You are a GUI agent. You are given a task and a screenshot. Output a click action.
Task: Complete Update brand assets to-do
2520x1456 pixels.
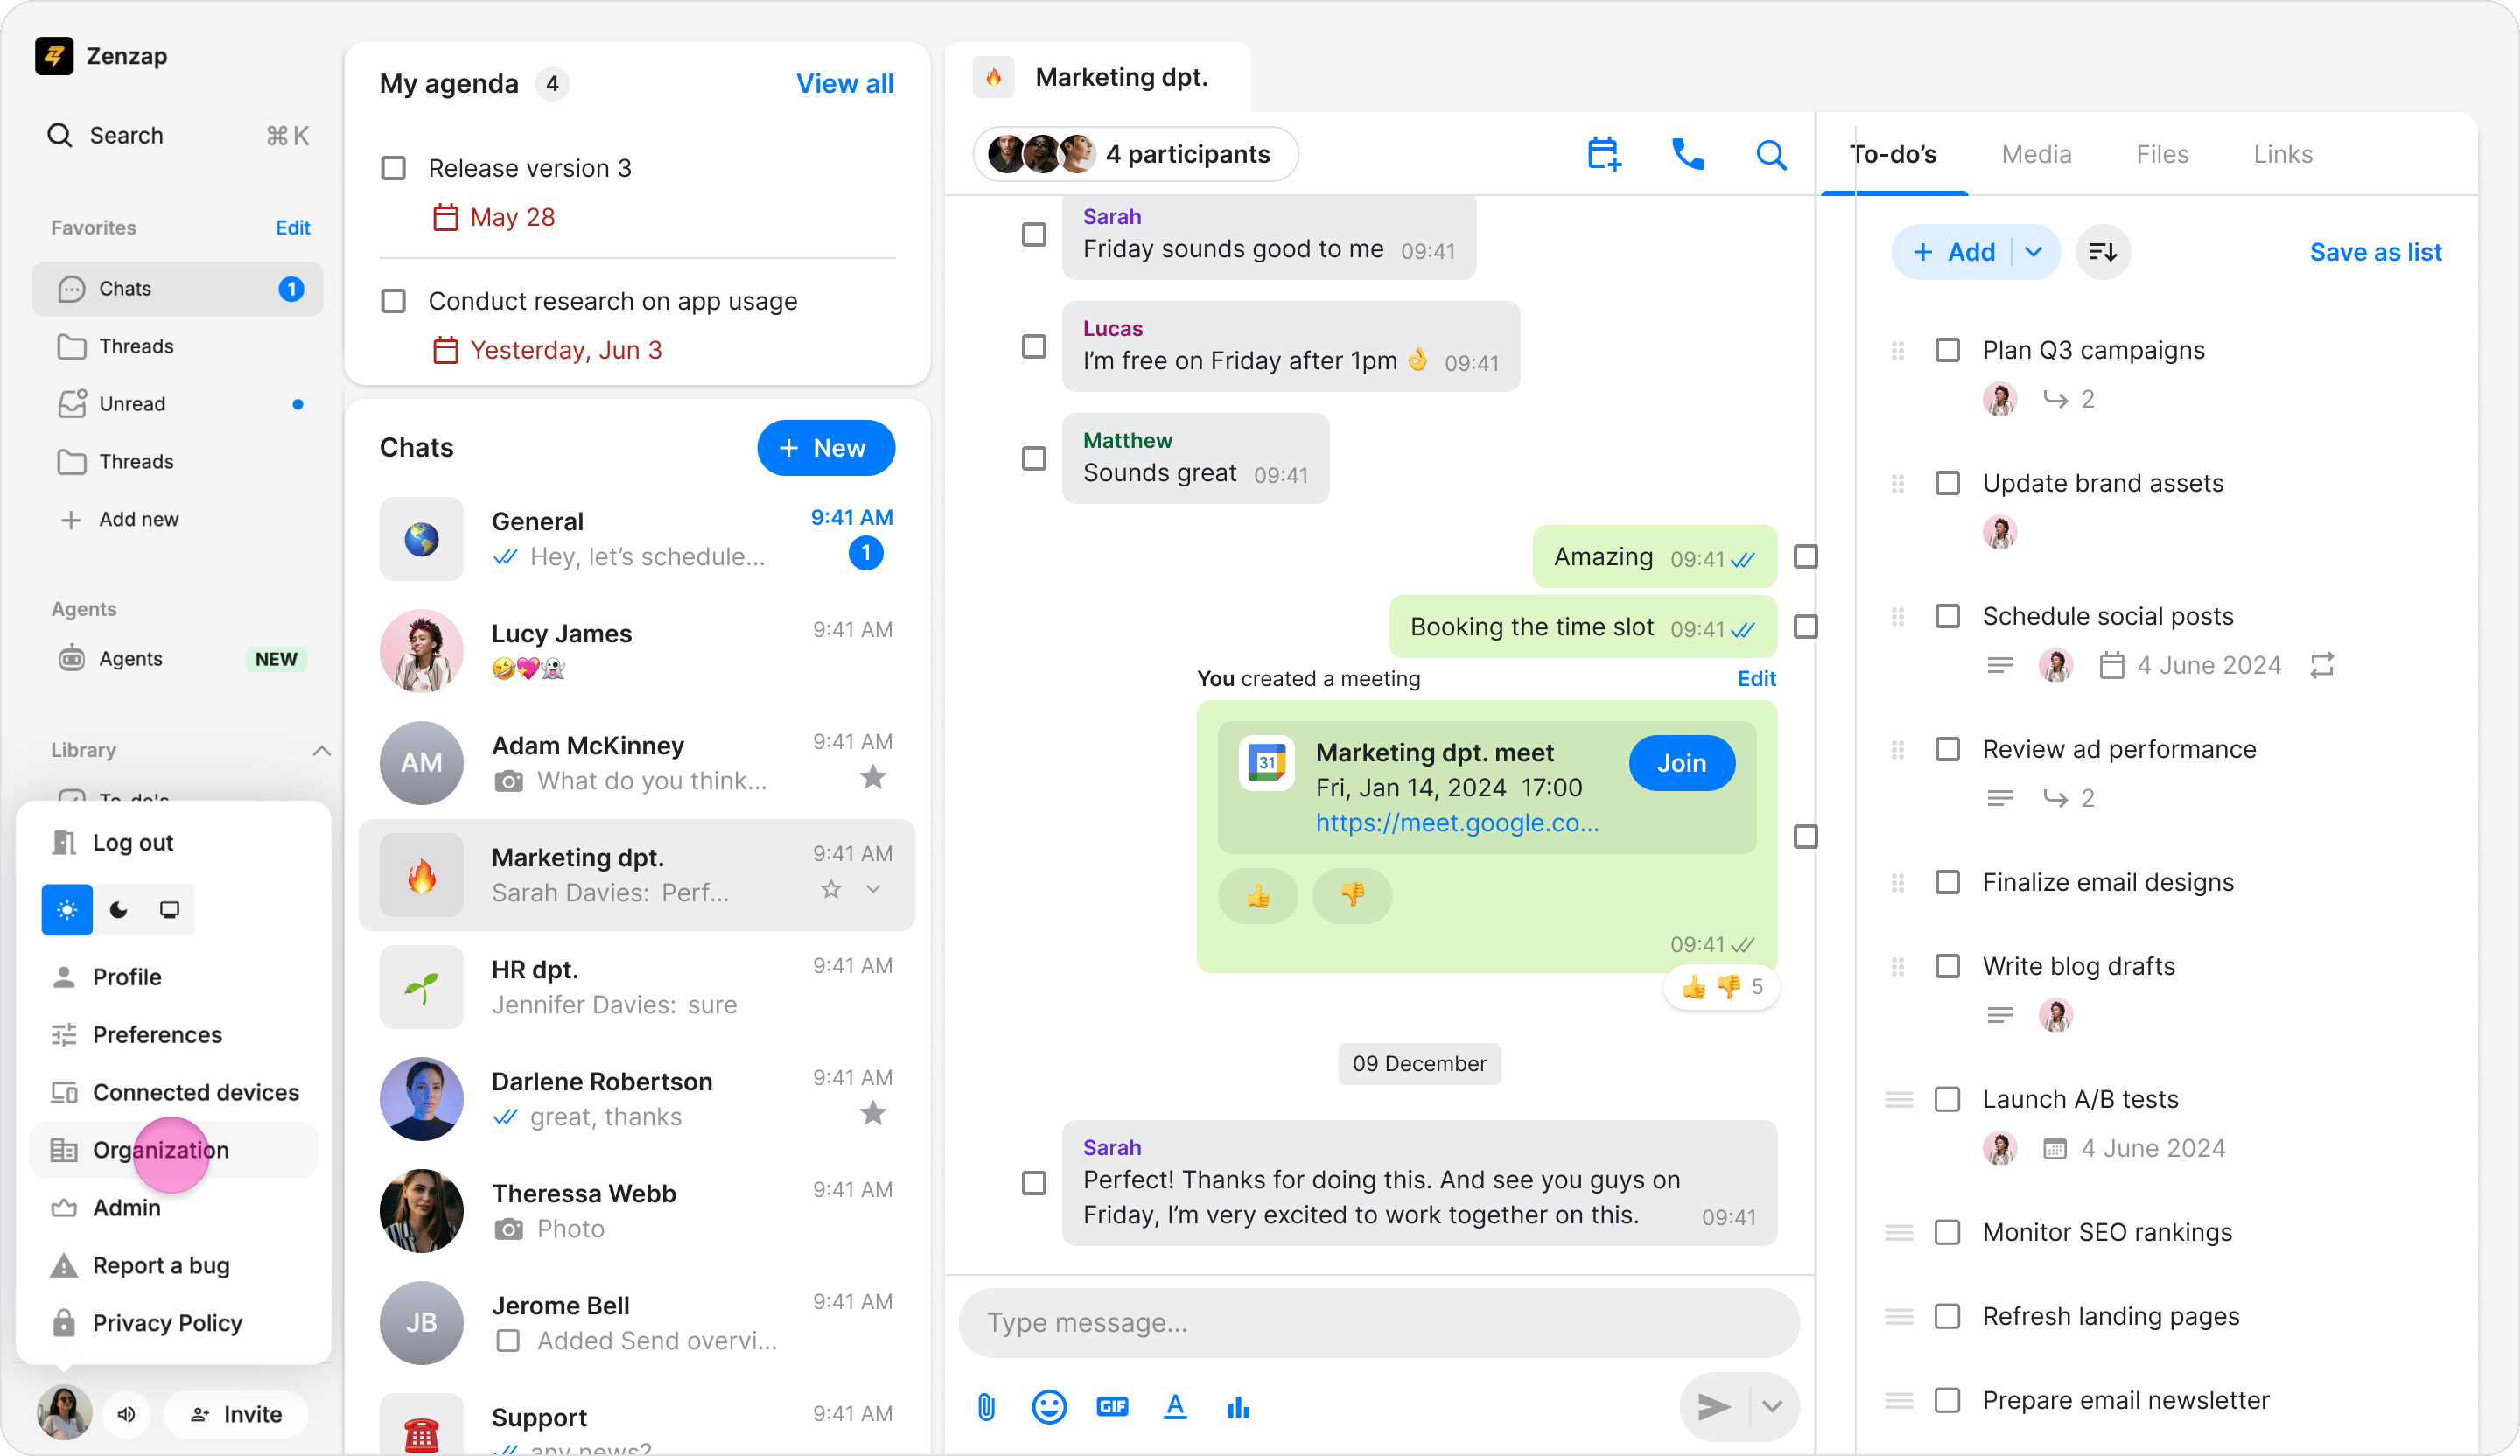click(1948, 484)
